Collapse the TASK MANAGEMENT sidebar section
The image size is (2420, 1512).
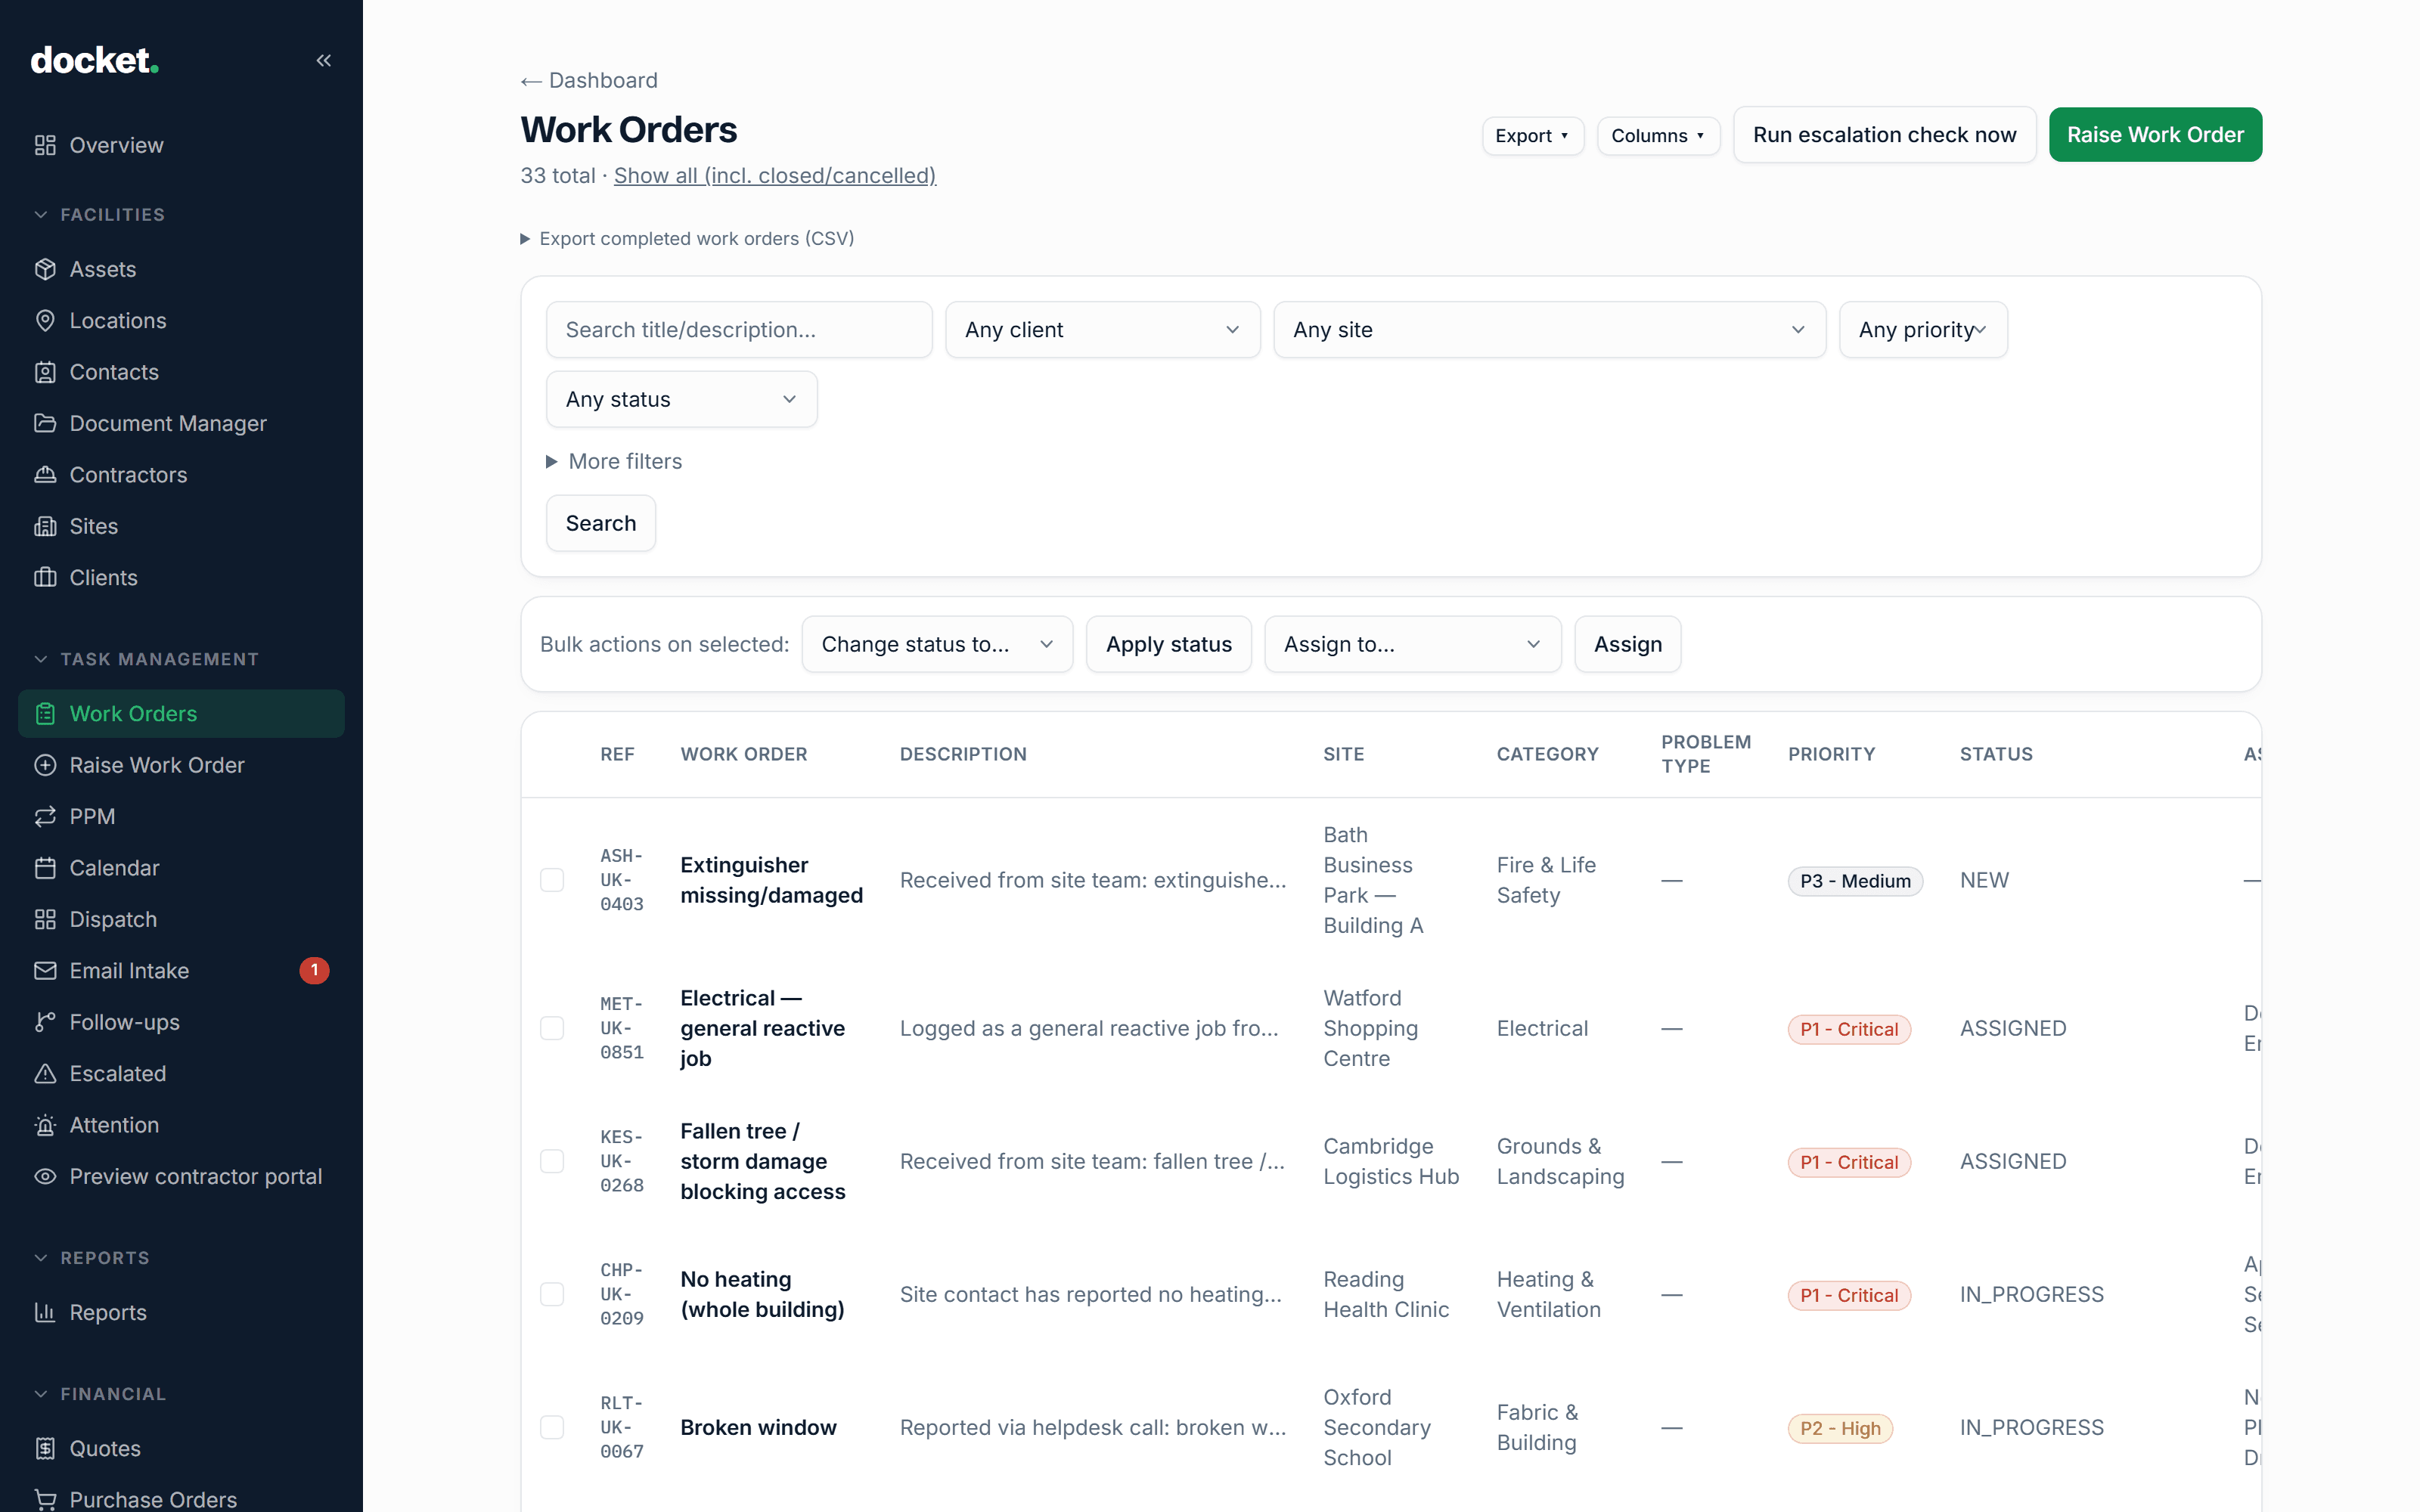147,659
